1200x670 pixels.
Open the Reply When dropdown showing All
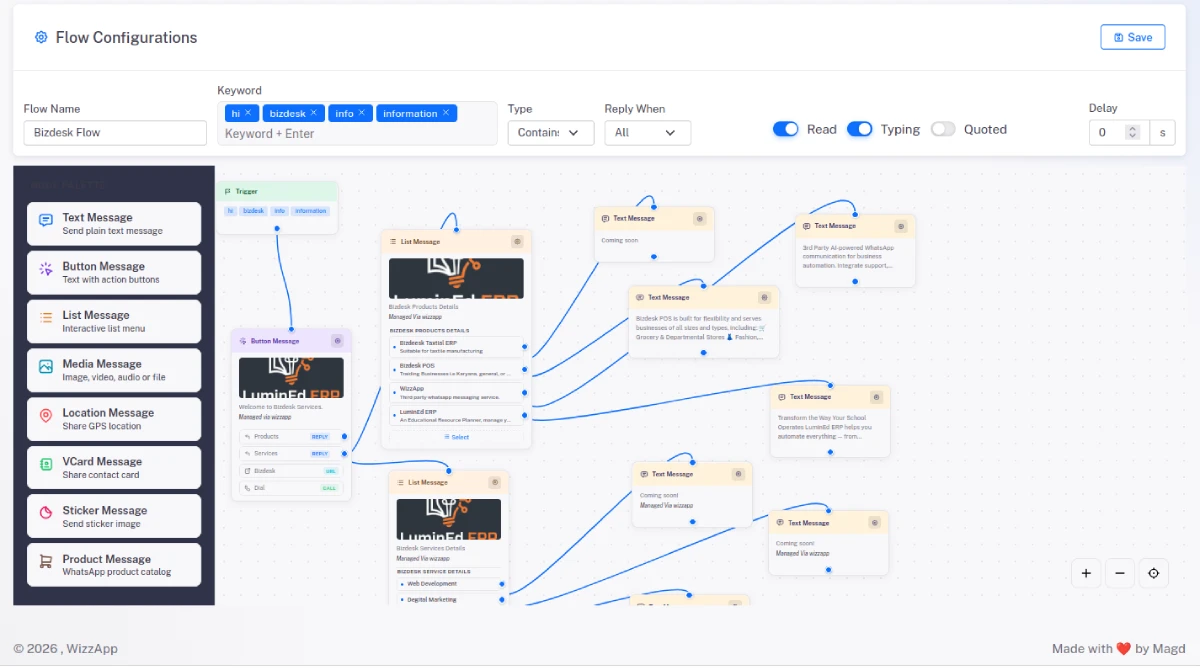coord(648,133)
